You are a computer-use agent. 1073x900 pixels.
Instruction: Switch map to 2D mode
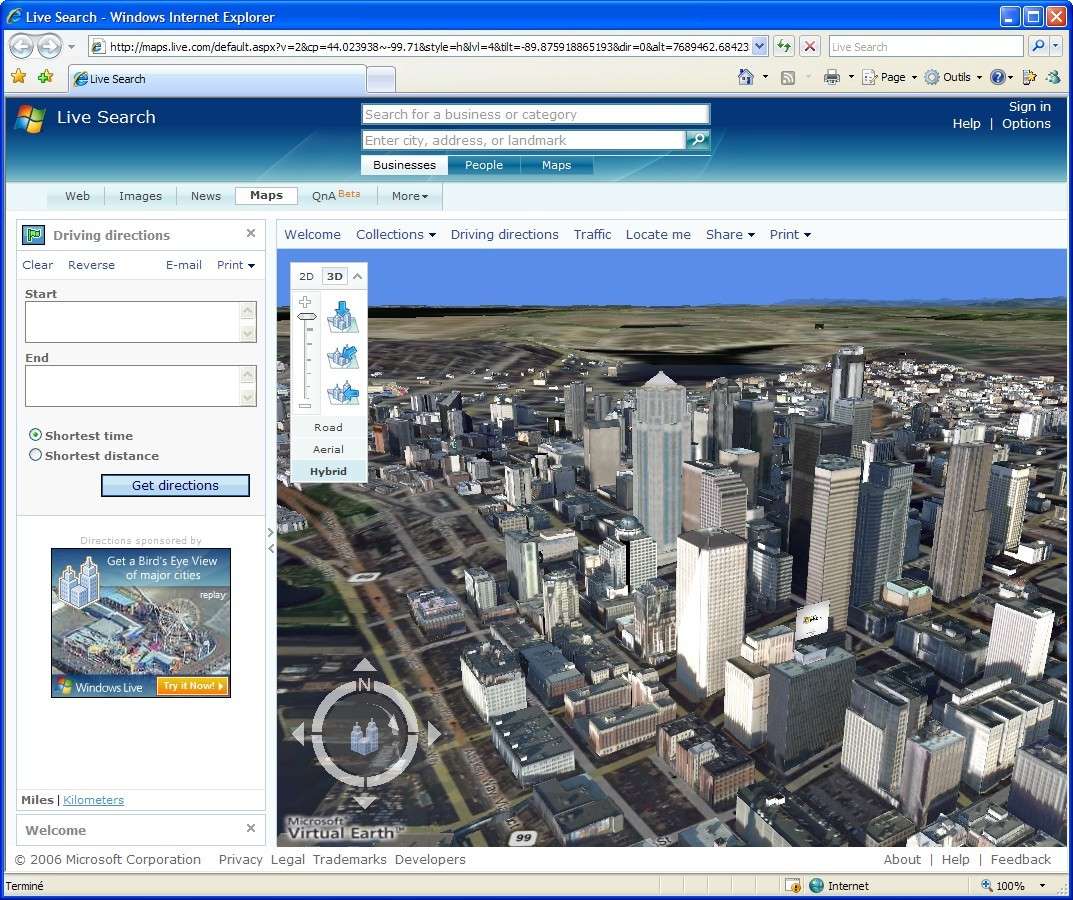pos(306,277)
